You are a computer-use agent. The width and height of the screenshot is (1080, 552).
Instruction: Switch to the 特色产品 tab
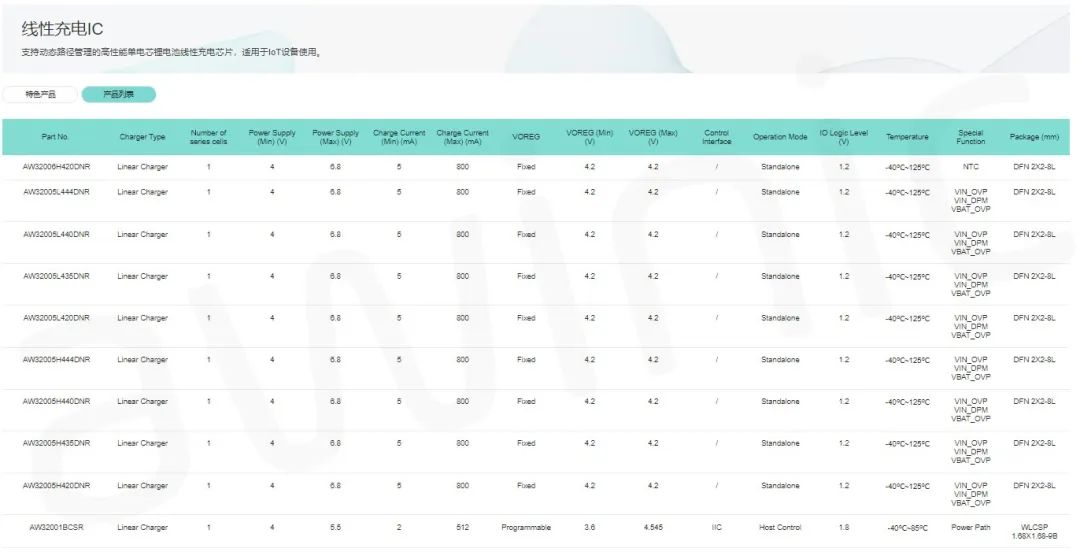tap(40, 94)
